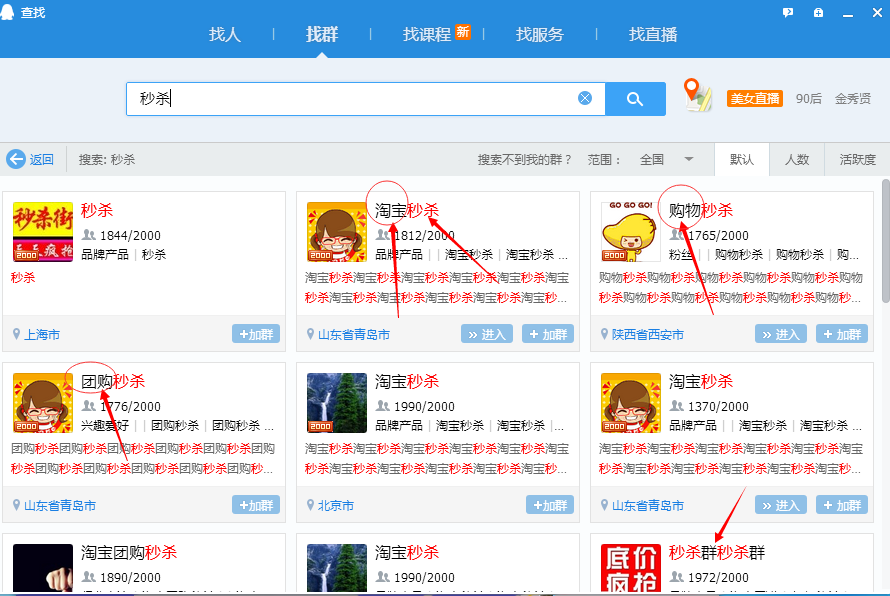
Task: Open the 秒杀群秒杀群 group title
Action: [717, 552]
